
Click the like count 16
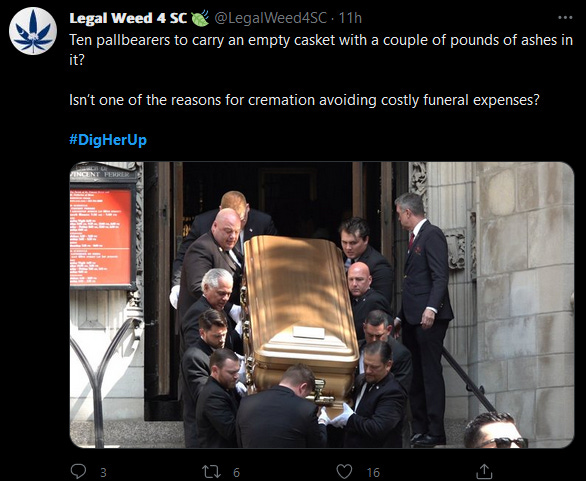(x=373, y=472)
